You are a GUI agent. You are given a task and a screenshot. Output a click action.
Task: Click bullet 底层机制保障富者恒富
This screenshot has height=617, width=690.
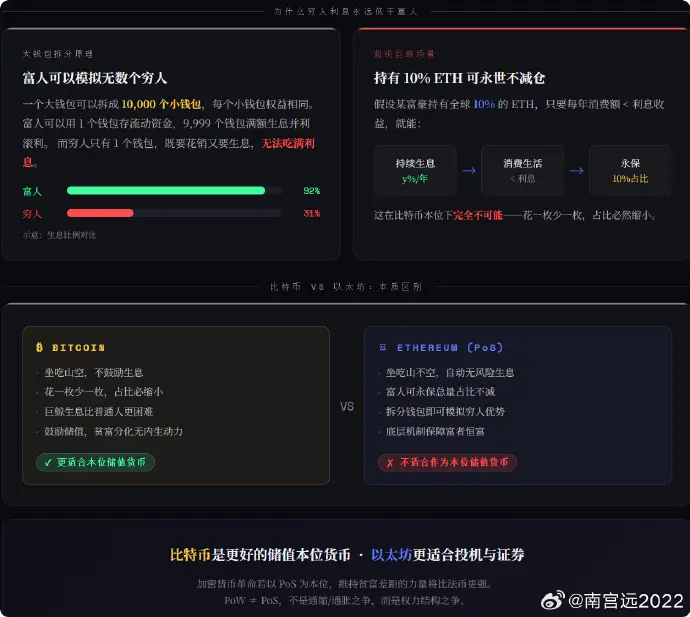(435, 431)
